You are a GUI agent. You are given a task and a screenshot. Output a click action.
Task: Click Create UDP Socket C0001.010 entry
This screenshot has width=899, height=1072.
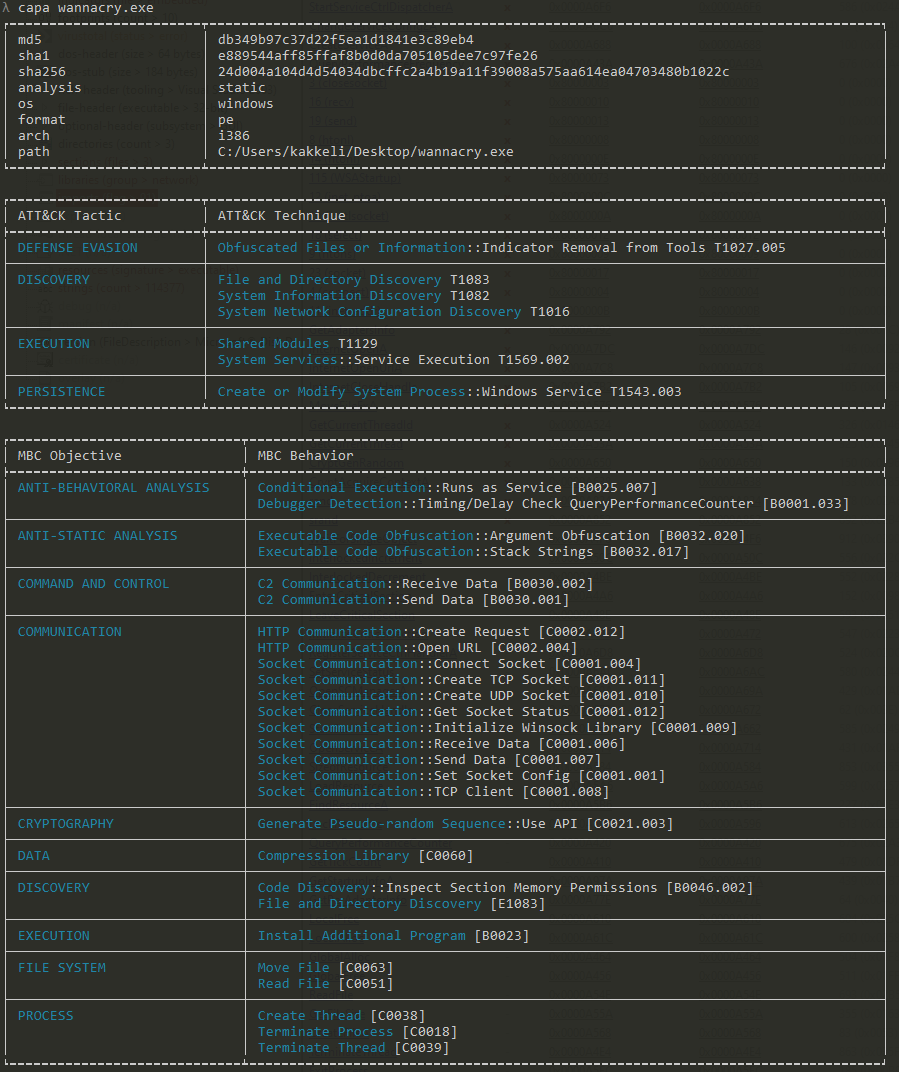461,696
